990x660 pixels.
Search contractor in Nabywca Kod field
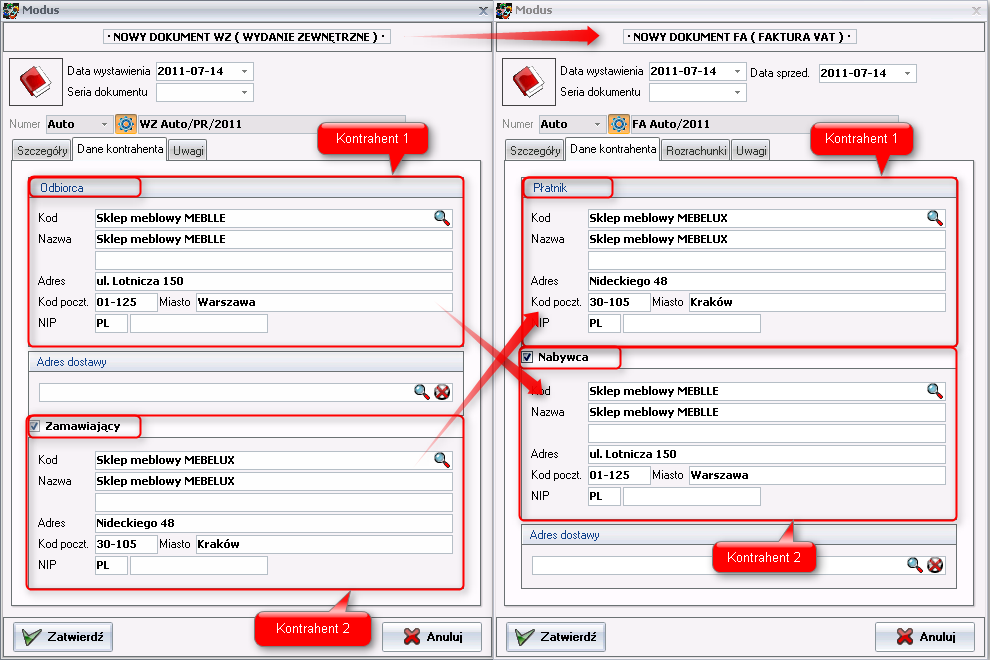pos(935,390)
